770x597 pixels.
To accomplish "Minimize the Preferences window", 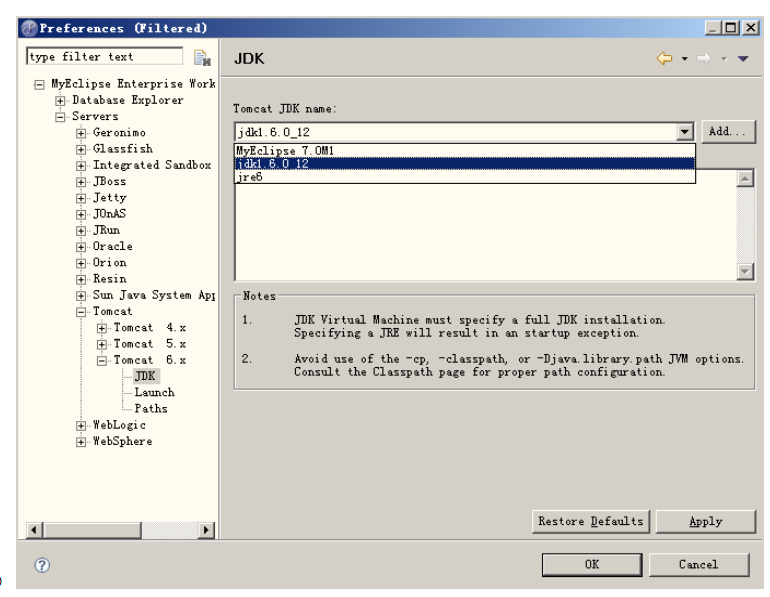I will pyautogui.click(x=713, y=28).
